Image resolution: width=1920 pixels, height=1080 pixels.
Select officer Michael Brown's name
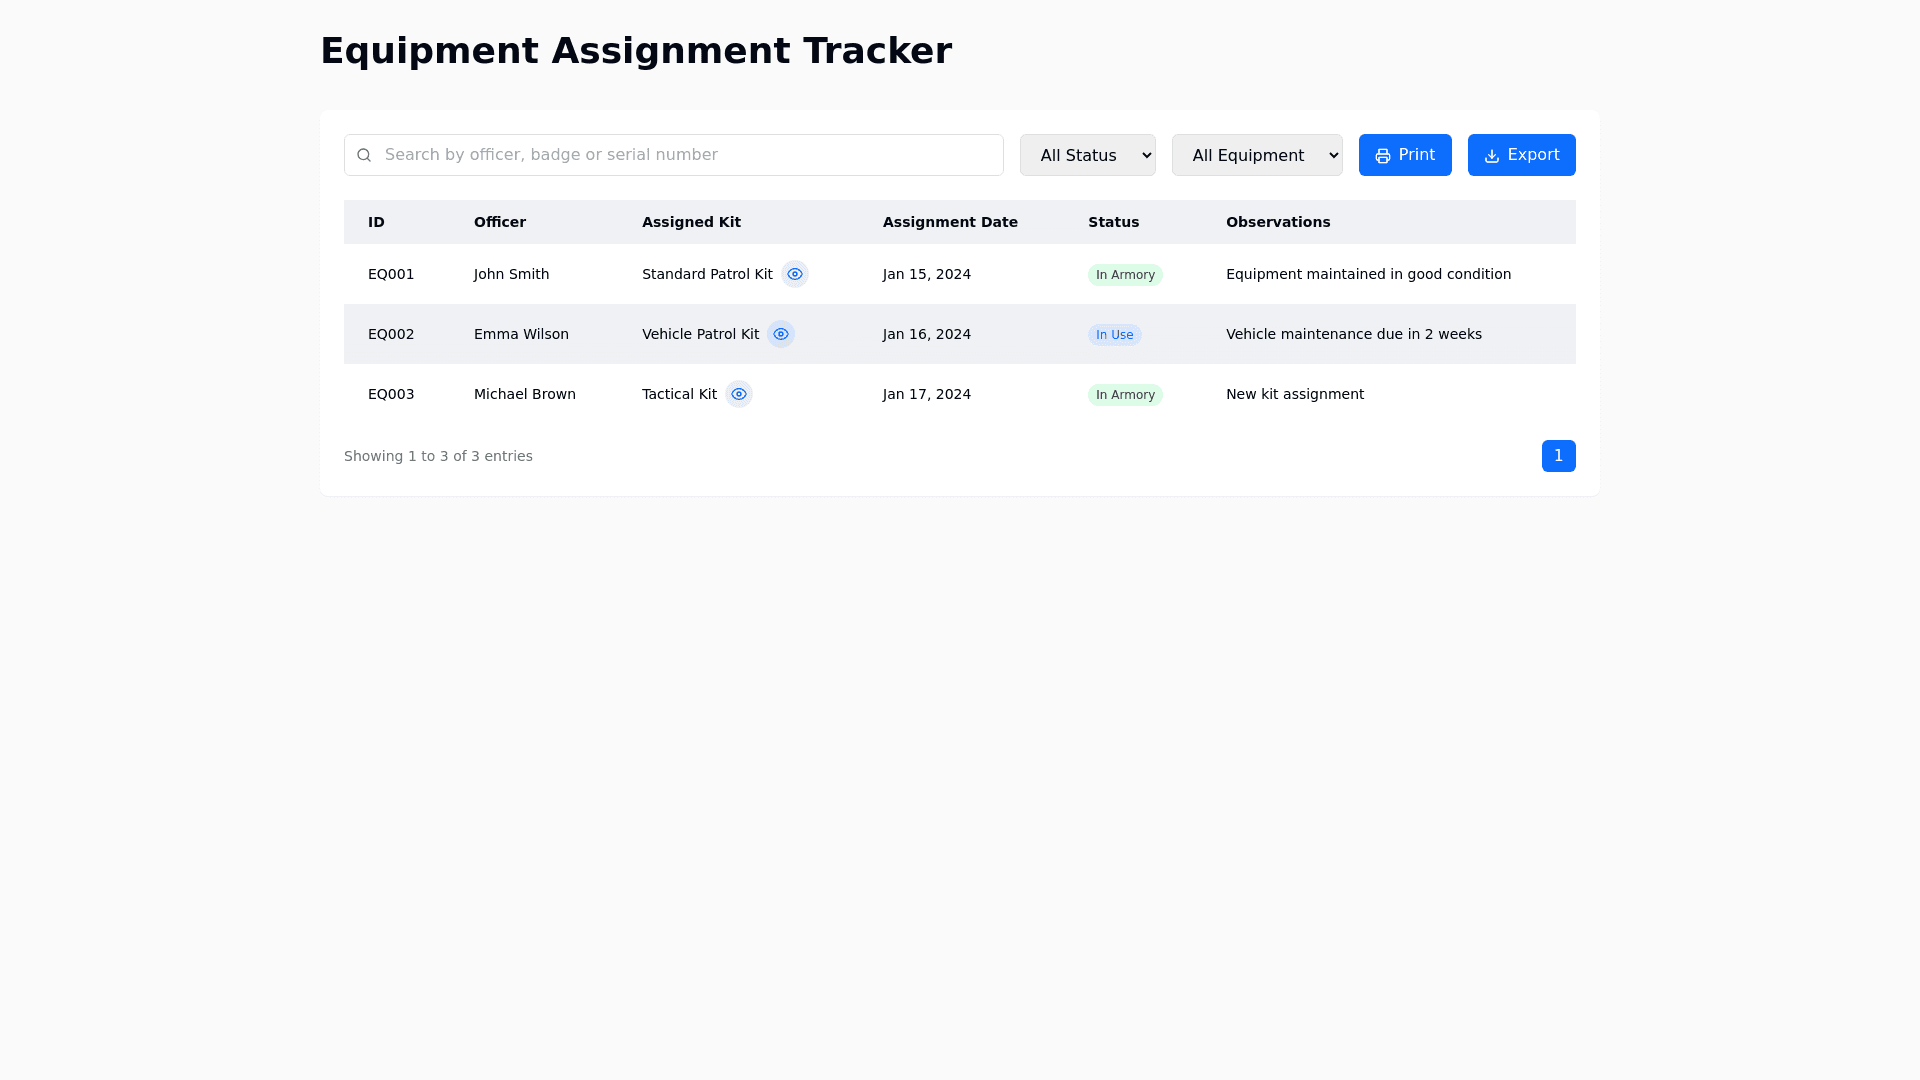524,394
